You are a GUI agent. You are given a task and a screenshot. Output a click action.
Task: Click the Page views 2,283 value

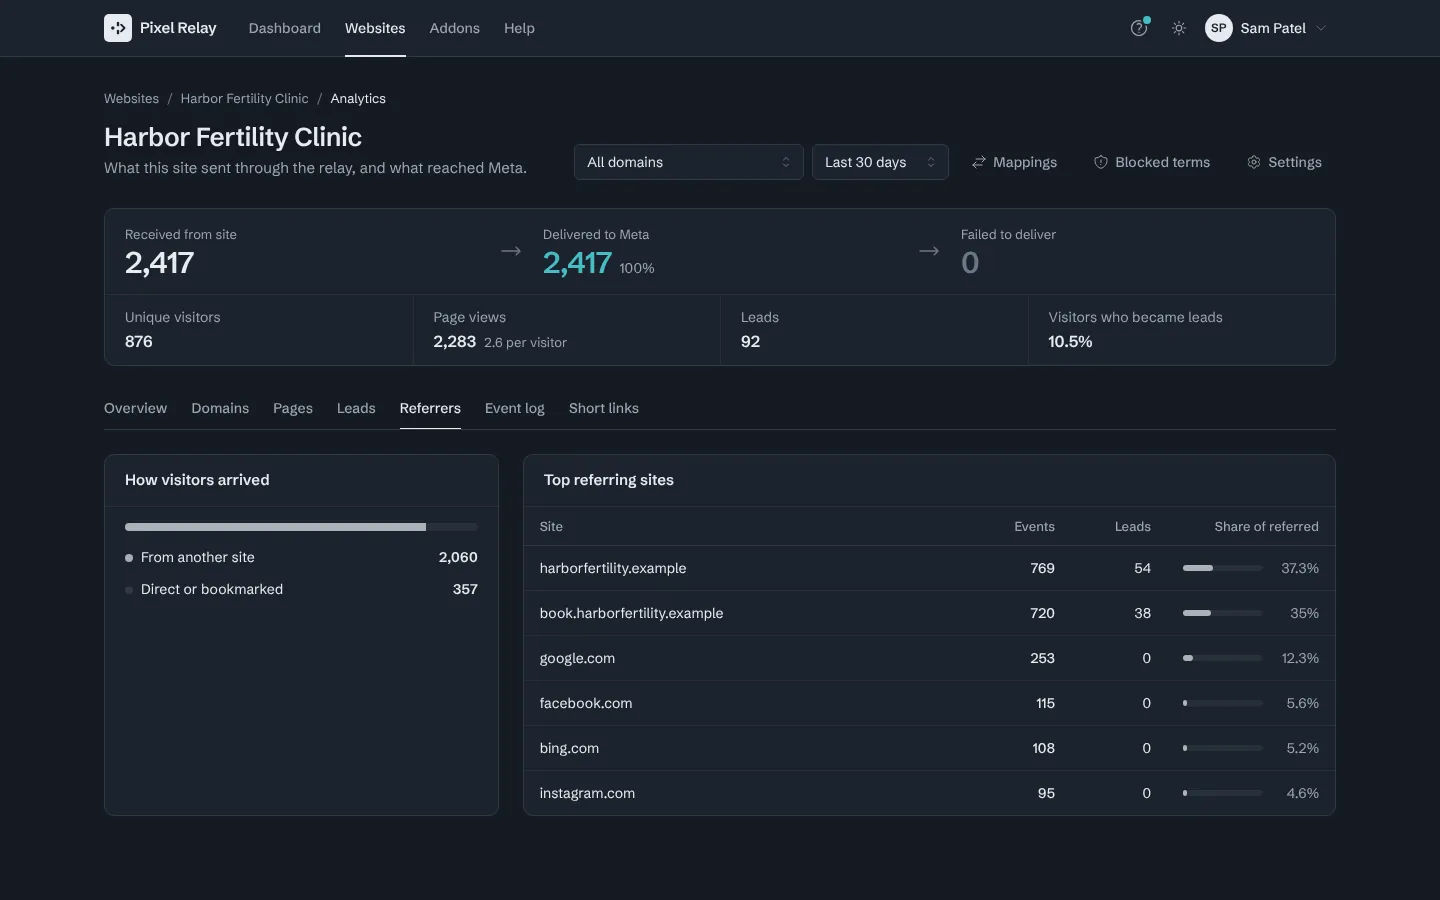pyautogui.click(x=454, y=341)
